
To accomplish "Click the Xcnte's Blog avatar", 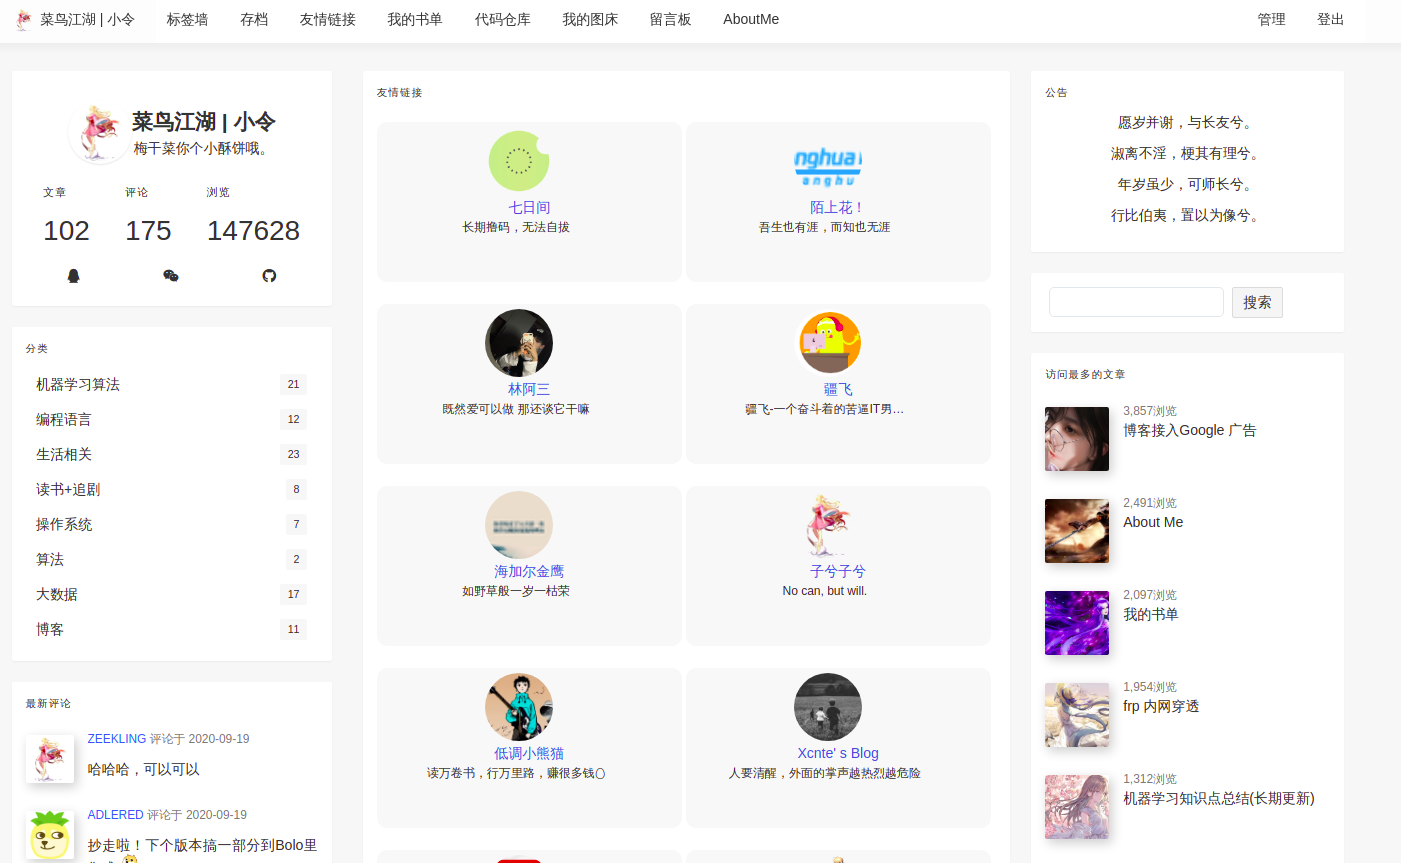I will tap(828, 707).
